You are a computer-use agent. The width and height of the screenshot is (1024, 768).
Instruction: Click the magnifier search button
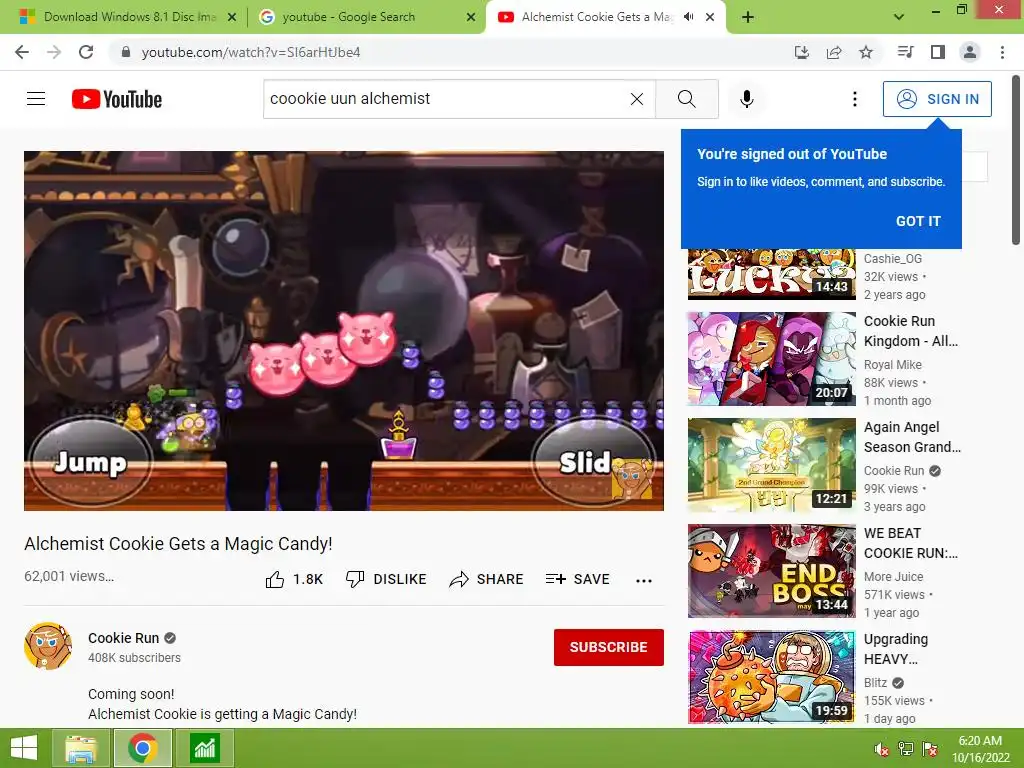tap(686, 99)
